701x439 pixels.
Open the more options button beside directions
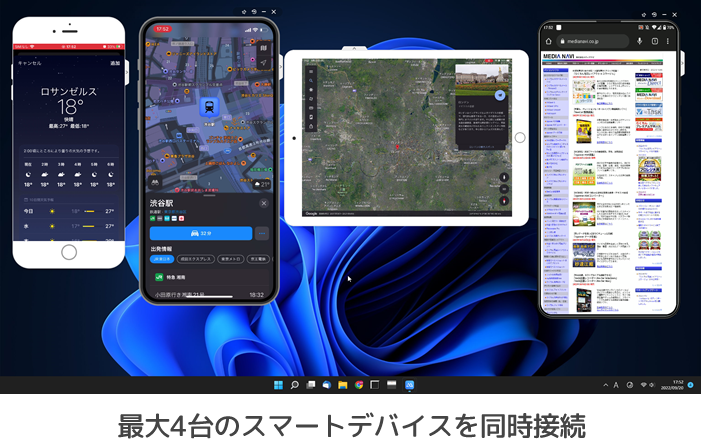point(262,233)
